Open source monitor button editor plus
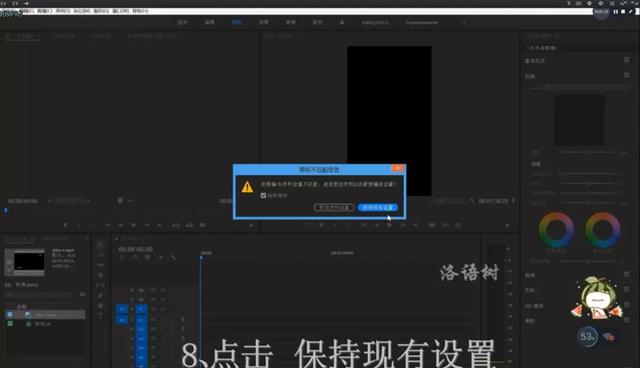 (x=251, y=225)
